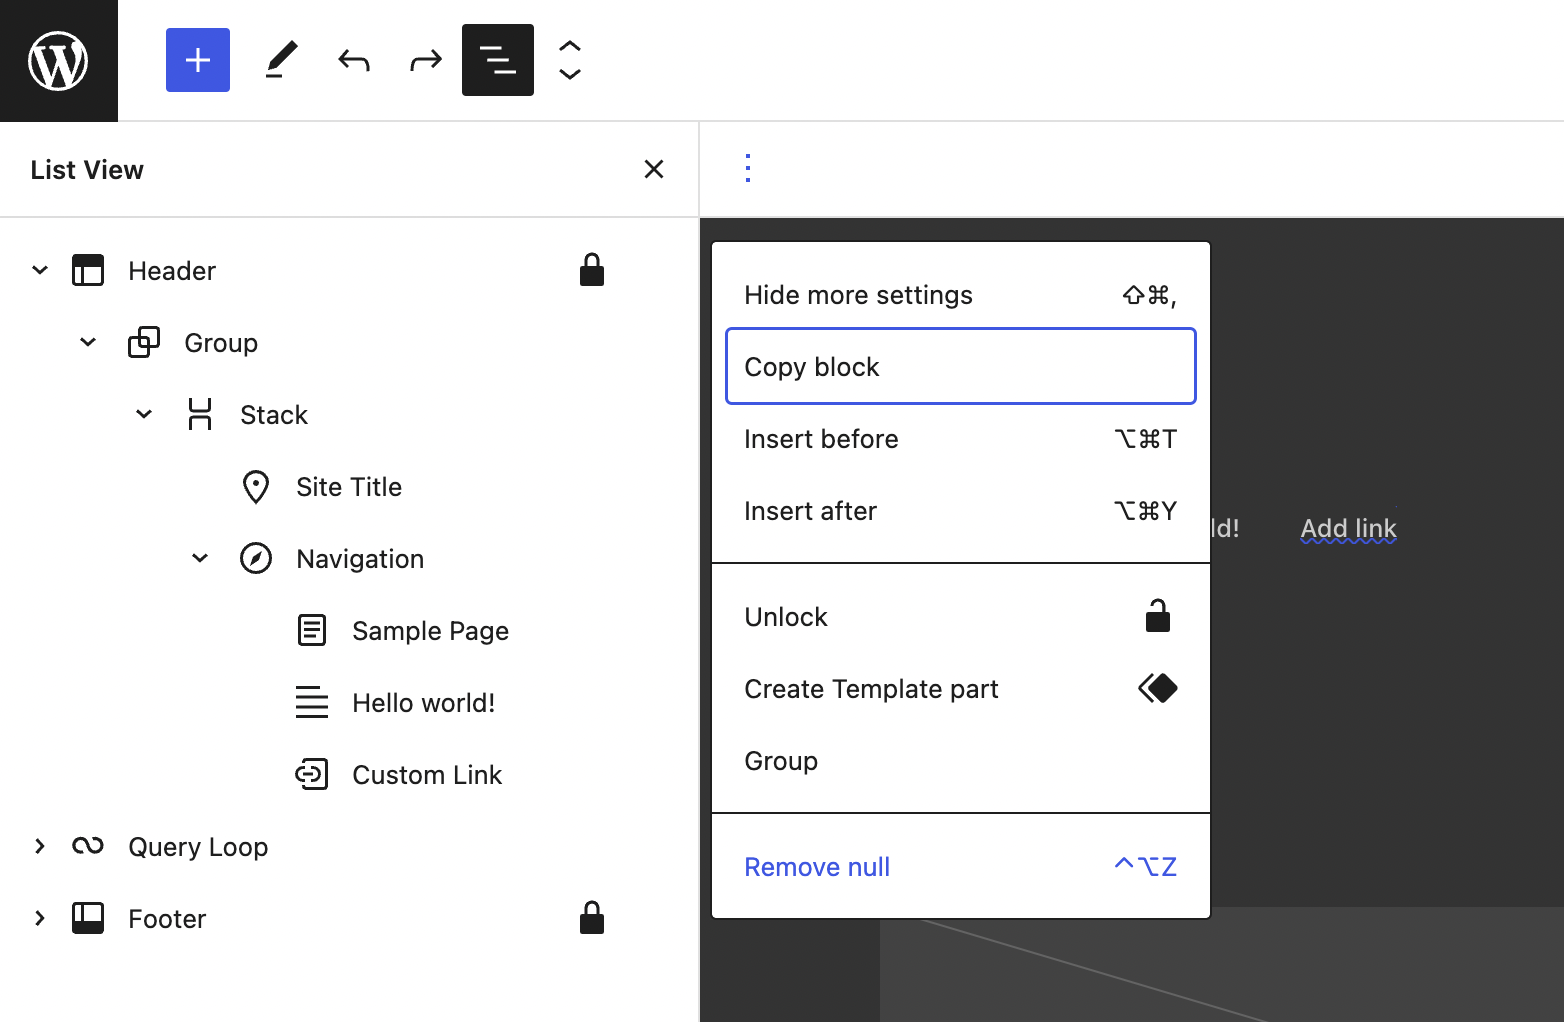The height and width of the screenshot is (1022, 1564).
Task: Click the WordPress logo button
Action: tap(58, 60)
